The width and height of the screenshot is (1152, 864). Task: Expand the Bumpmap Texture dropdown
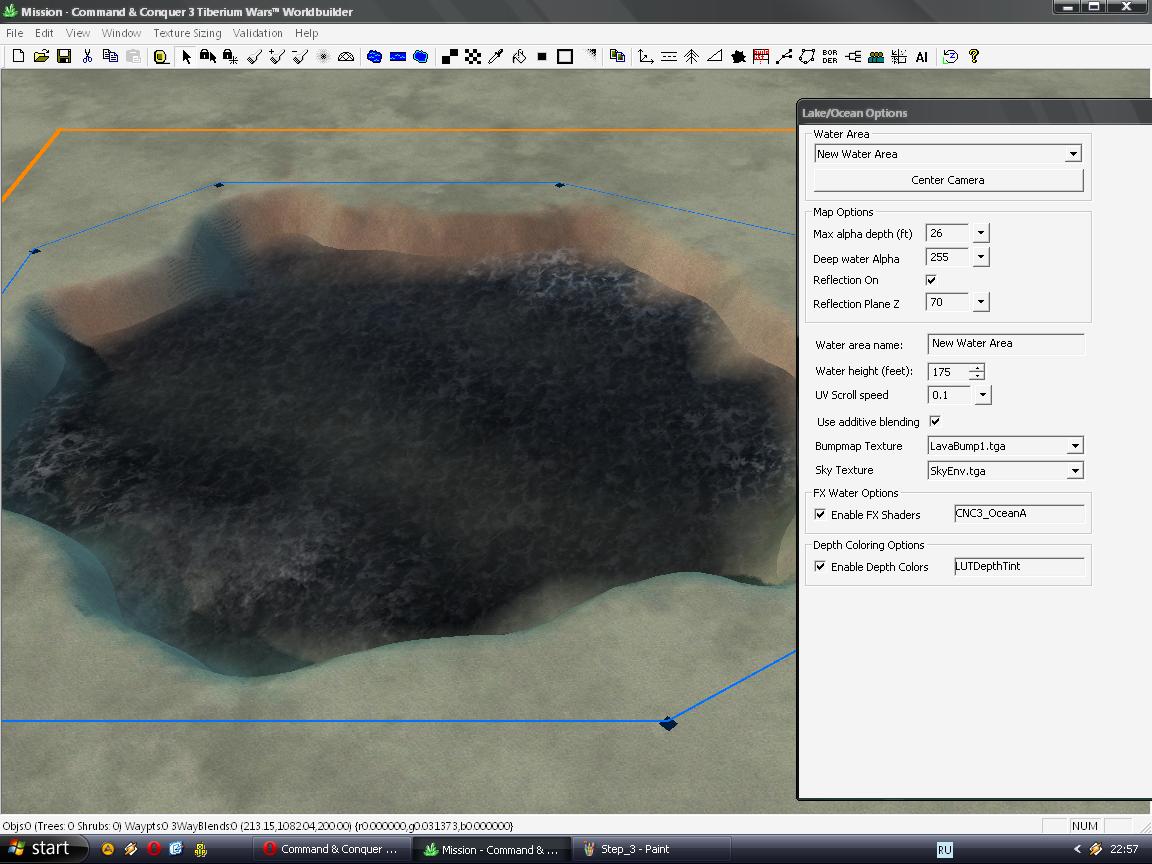click(x=1075, y=446)
